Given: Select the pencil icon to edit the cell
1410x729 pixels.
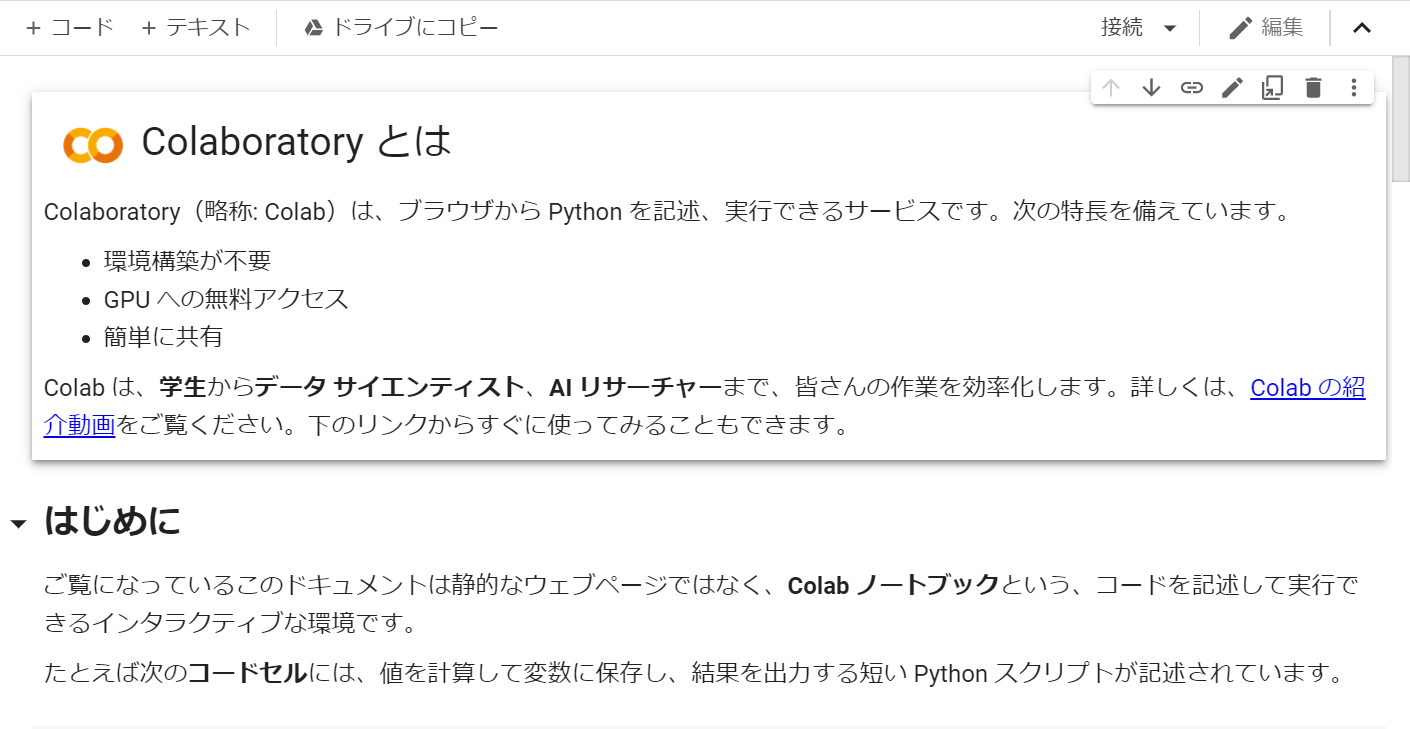Looking at the screenshot, I should tap(1231, 87).
